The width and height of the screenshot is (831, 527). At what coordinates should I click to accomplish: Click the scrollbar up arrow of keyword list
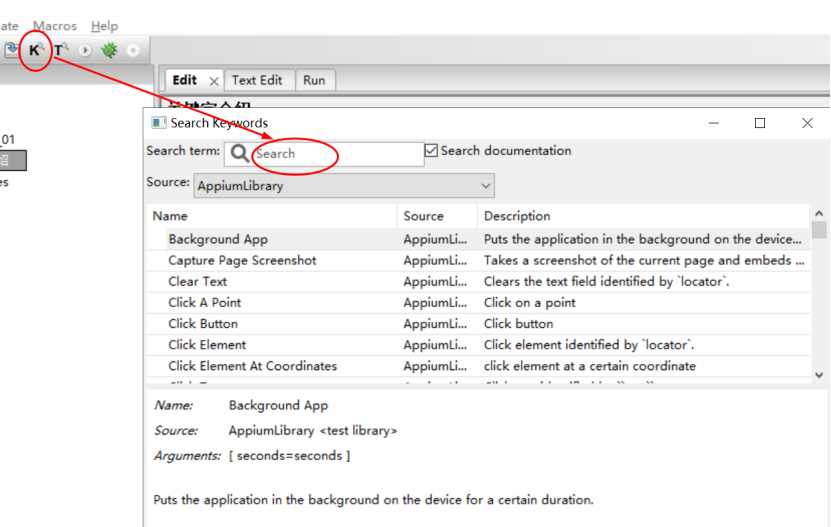click(x=819, y=214)
